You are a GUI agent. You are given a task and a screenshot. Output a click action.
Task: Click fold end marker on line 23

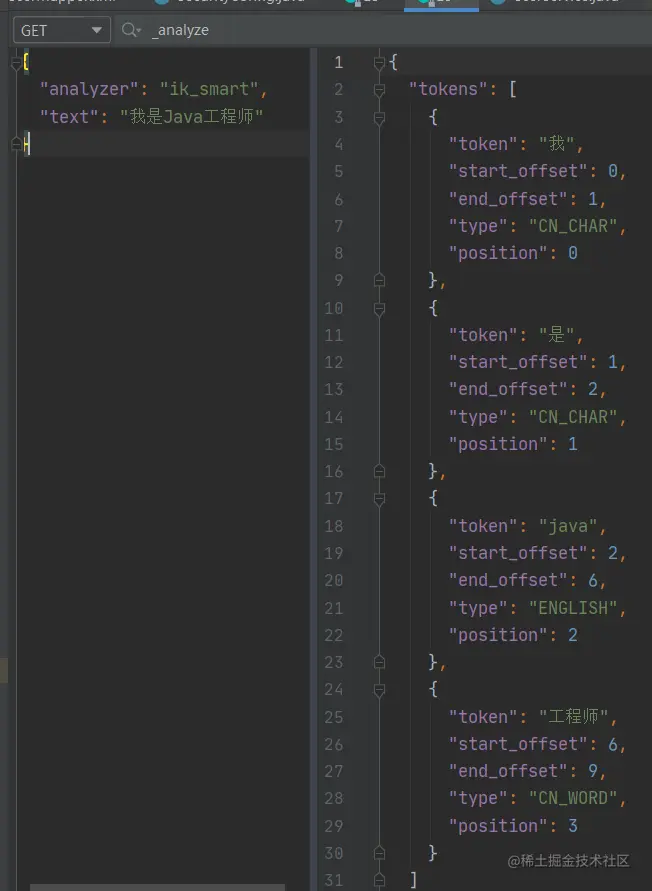tap(380, 662)
